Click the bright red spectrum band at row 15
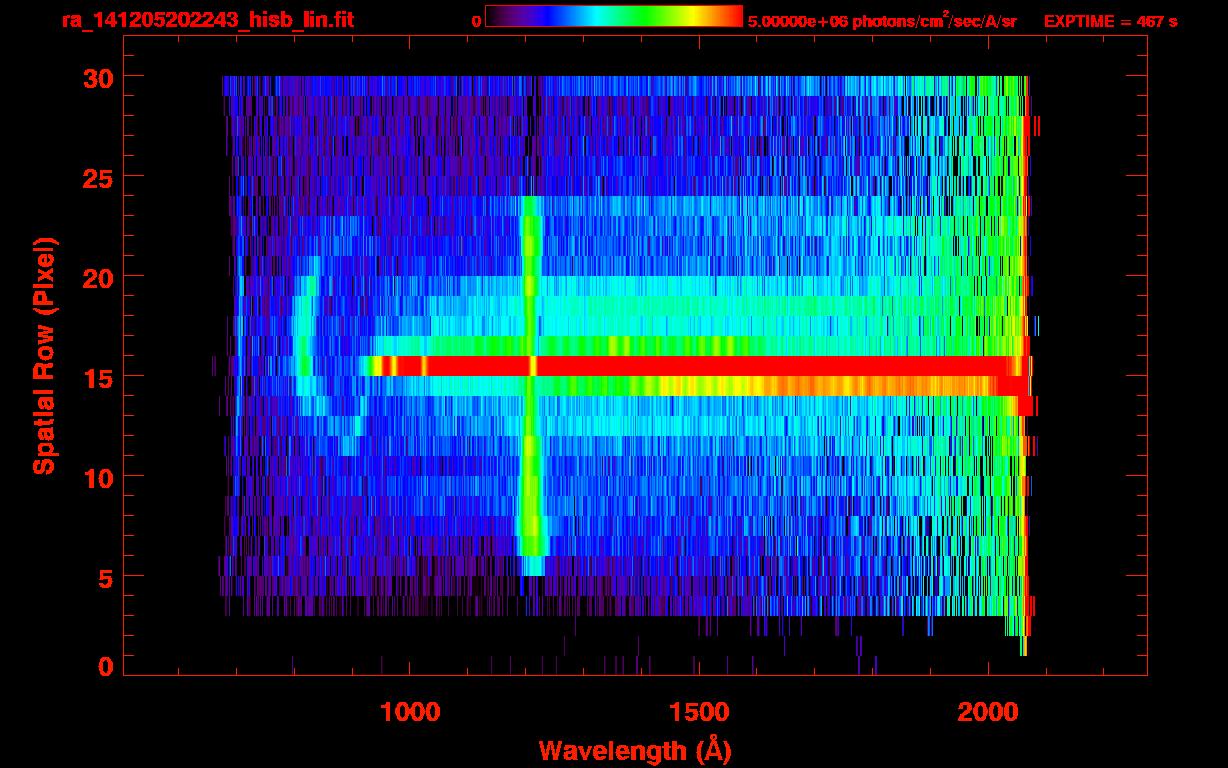This screenshot has height=768, width=1228. [700, 366]
